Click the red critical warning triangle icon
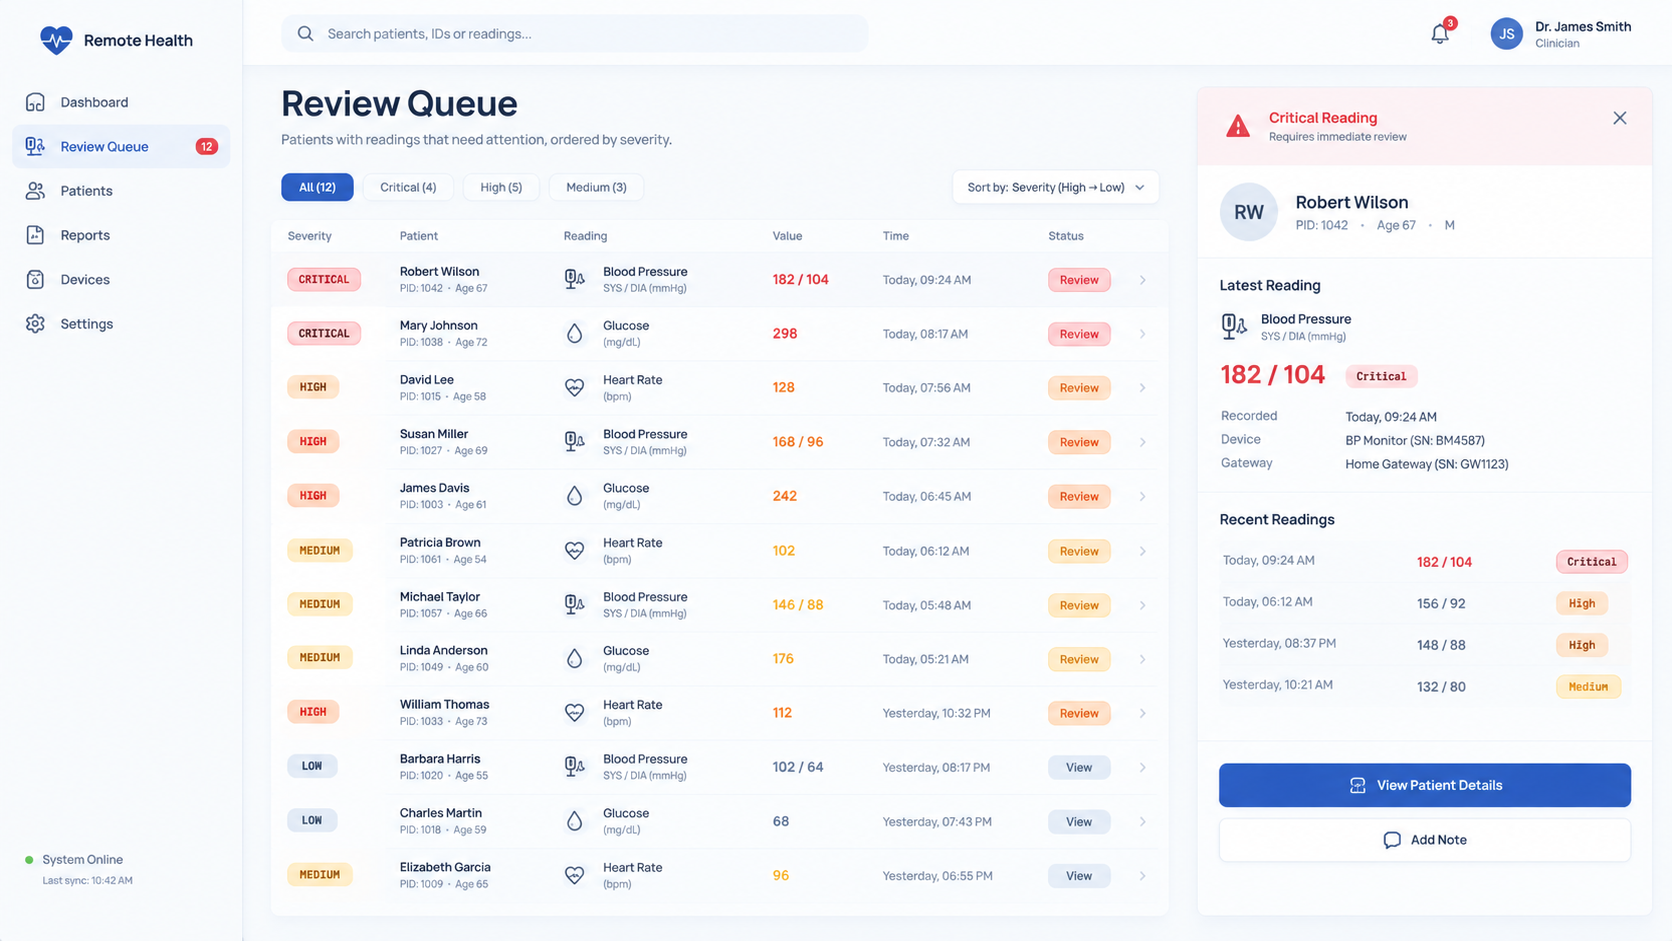This screenshot has width=1672, height=941. (x=1238, y=126)
